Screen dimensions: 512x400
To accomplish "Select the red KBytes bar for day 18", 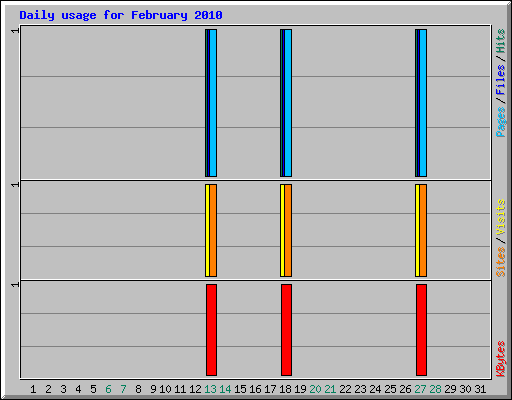I will [286, 330].
